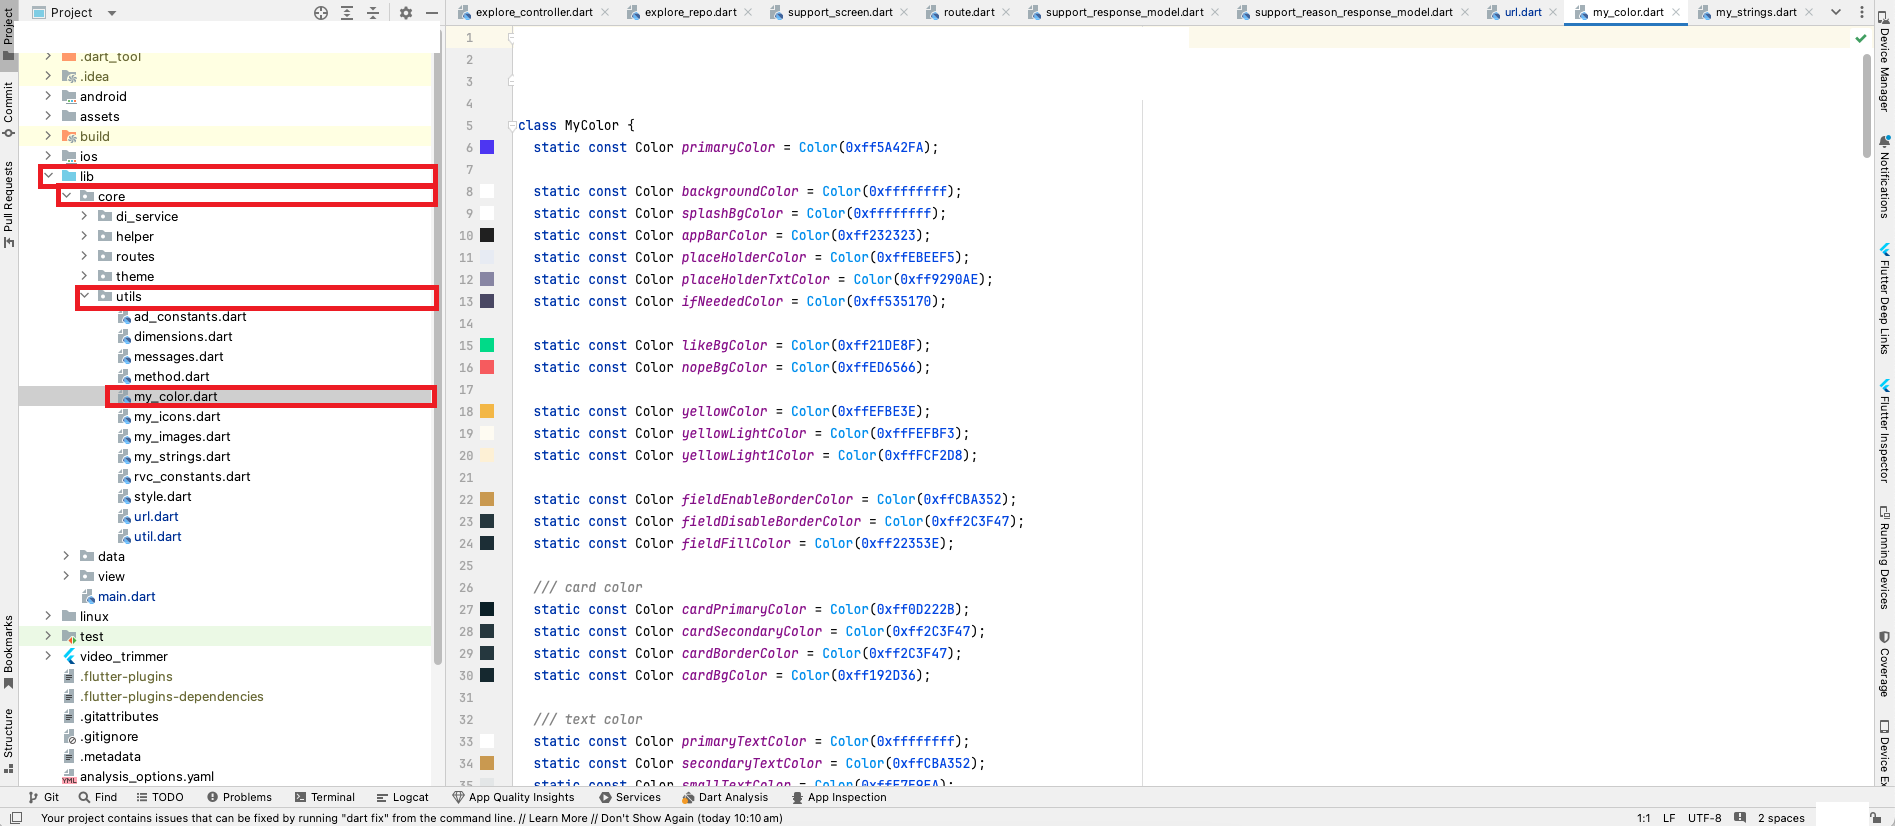
Task: Click UTF-8 encoding in status bar
Action: tap(1704, 818)
